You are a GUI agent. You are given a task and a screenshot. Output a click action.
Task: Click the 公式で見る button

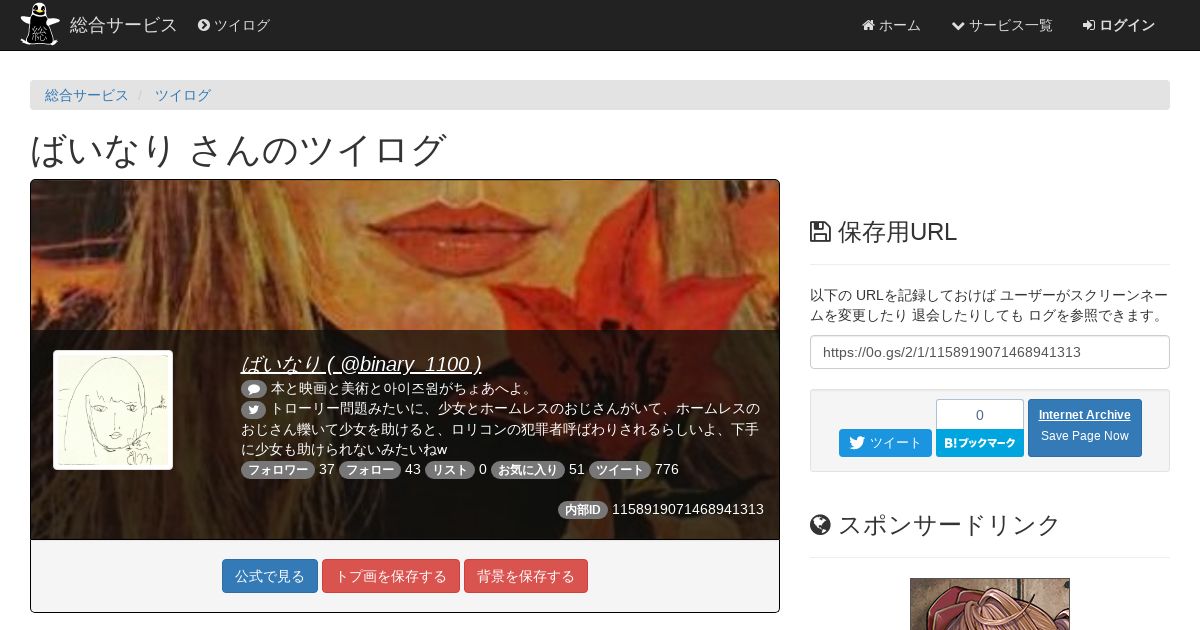(x=270, y=576)
